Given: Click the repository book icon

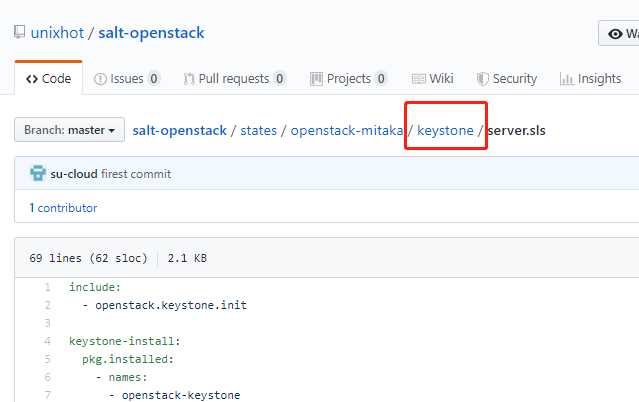Looking at the screenshot, I should coord(19,32).
